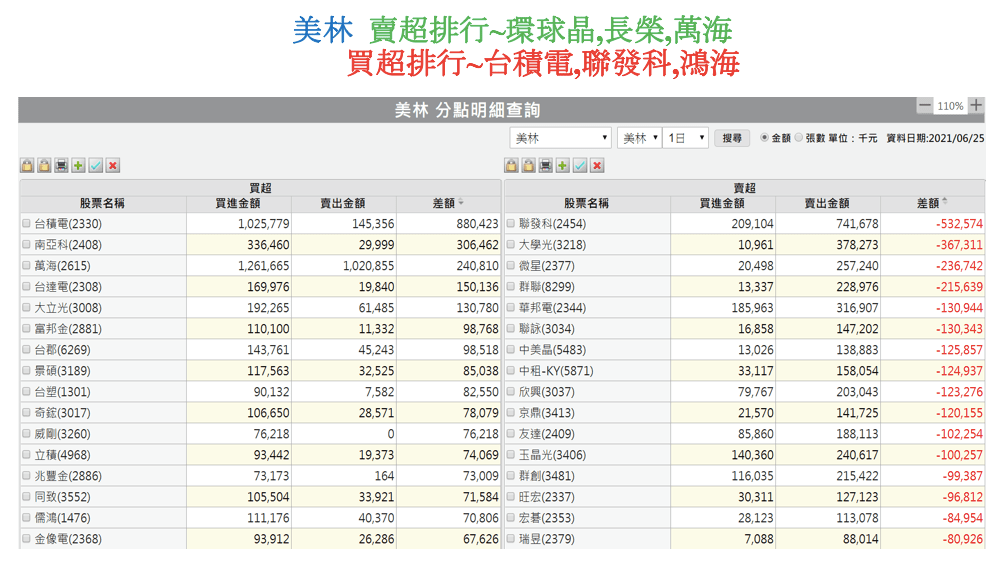Check the box next to 聯發科(2454)

(x=511, y=224)
